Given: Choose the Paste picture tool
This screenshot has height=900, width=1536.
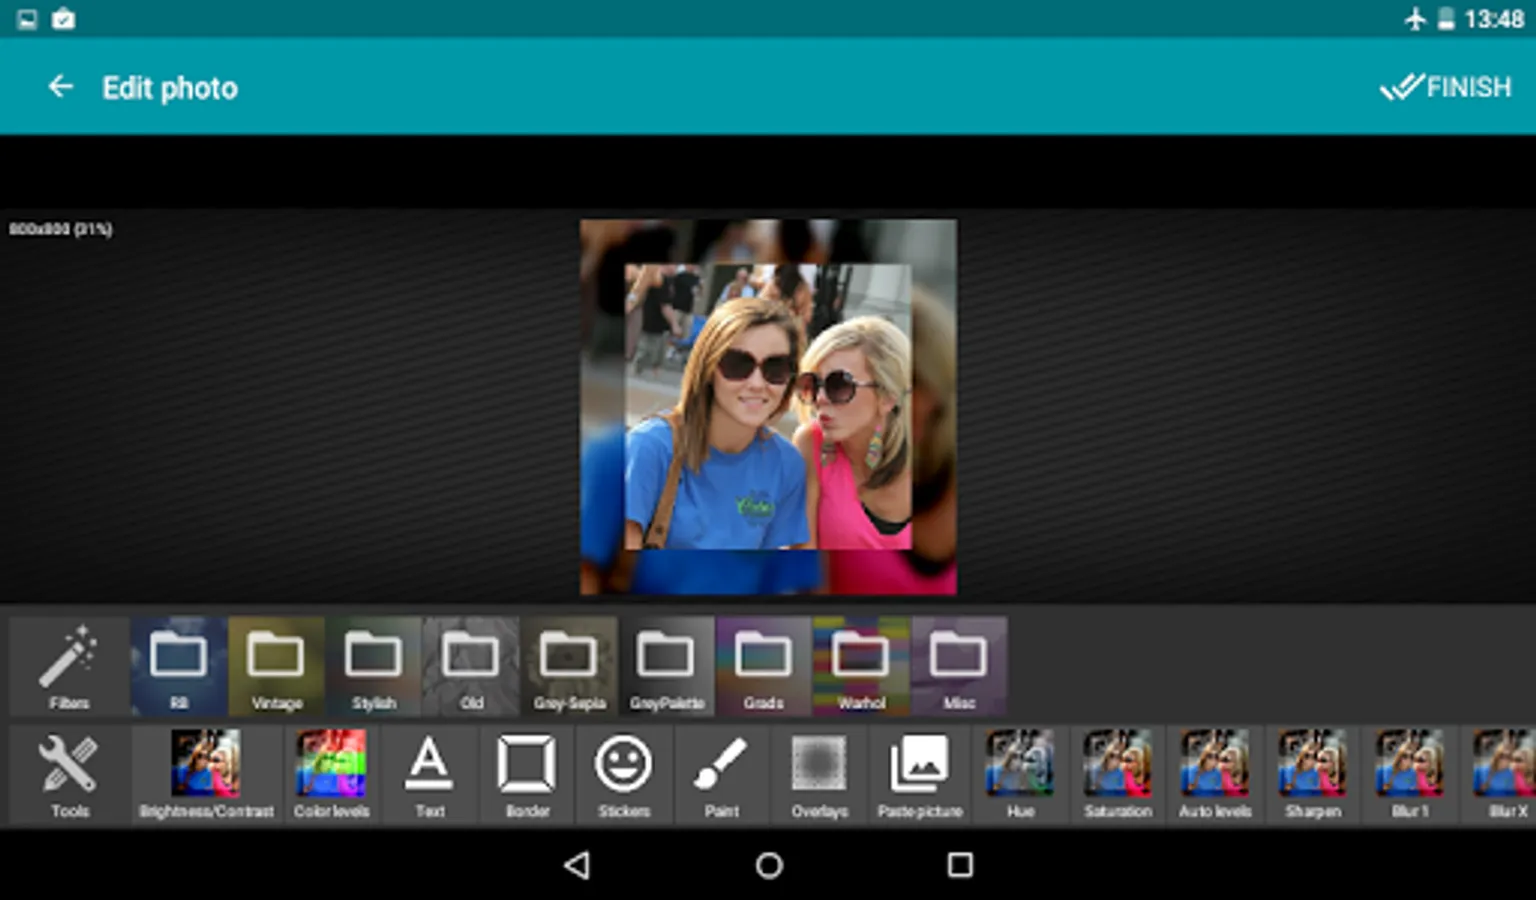Looking at the screenshot, I should (x=919, y=775).
